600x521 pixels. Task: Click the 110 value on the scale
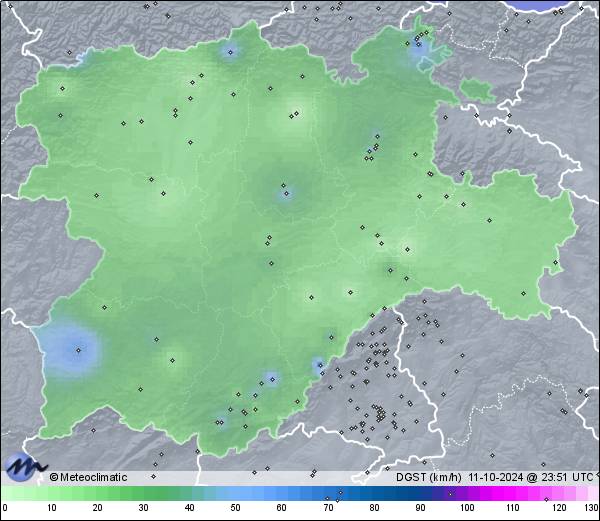513,508
